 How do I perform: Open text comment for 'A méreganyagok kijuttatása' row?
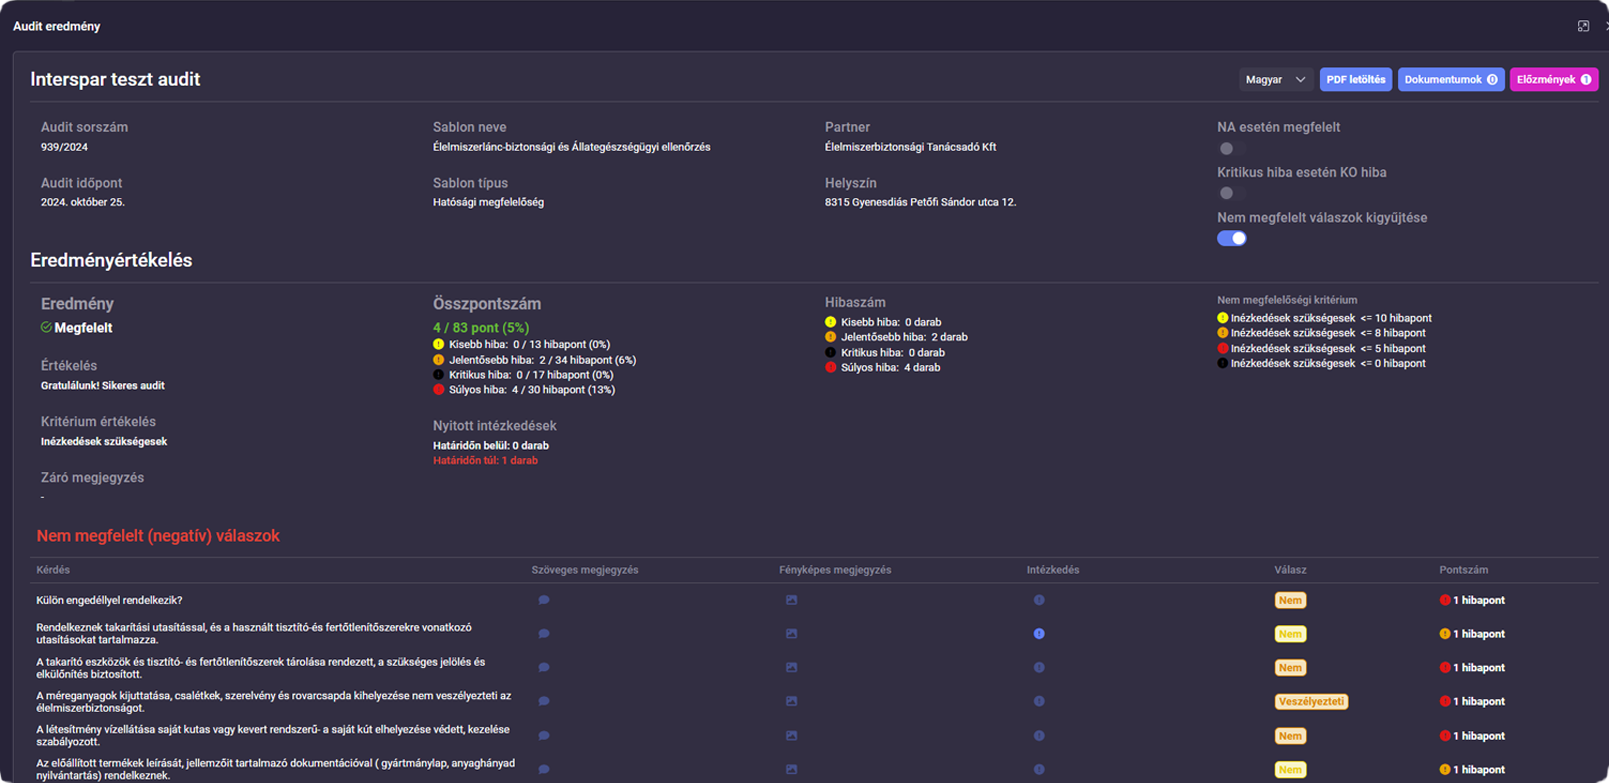(544, 701)
